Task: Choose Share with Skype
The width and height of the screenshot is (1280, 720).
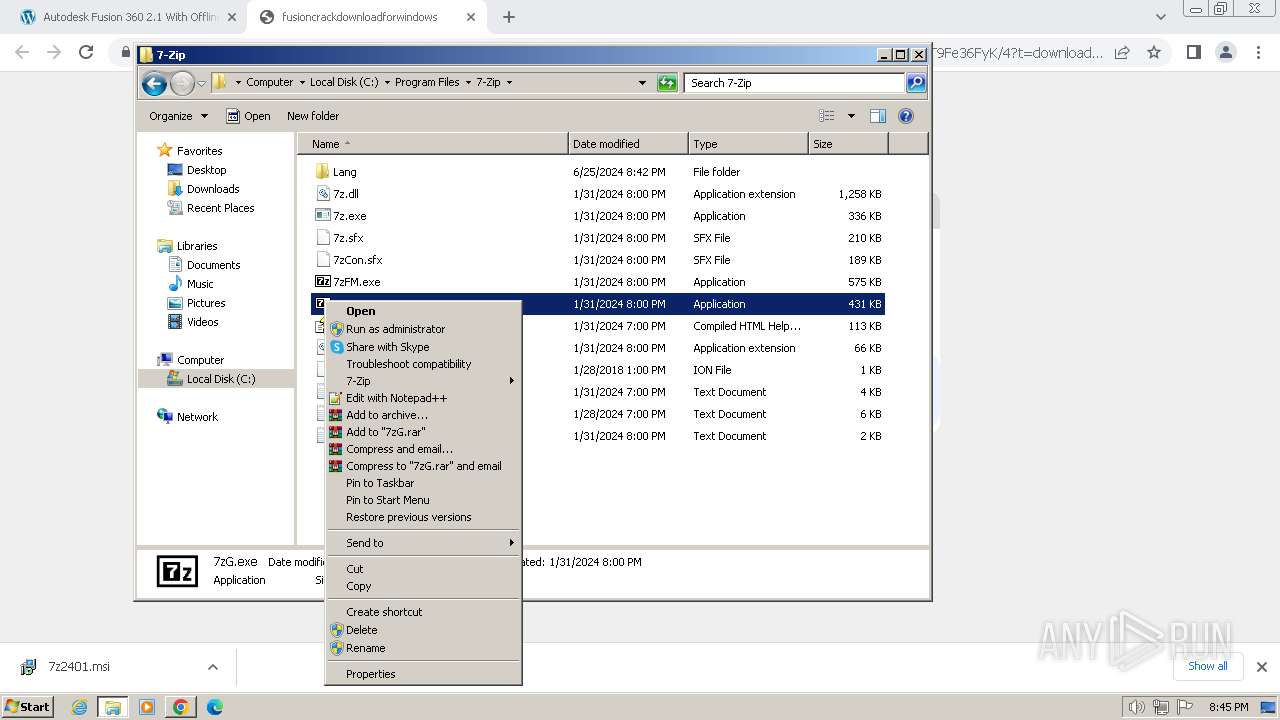Action: [424, 347]
